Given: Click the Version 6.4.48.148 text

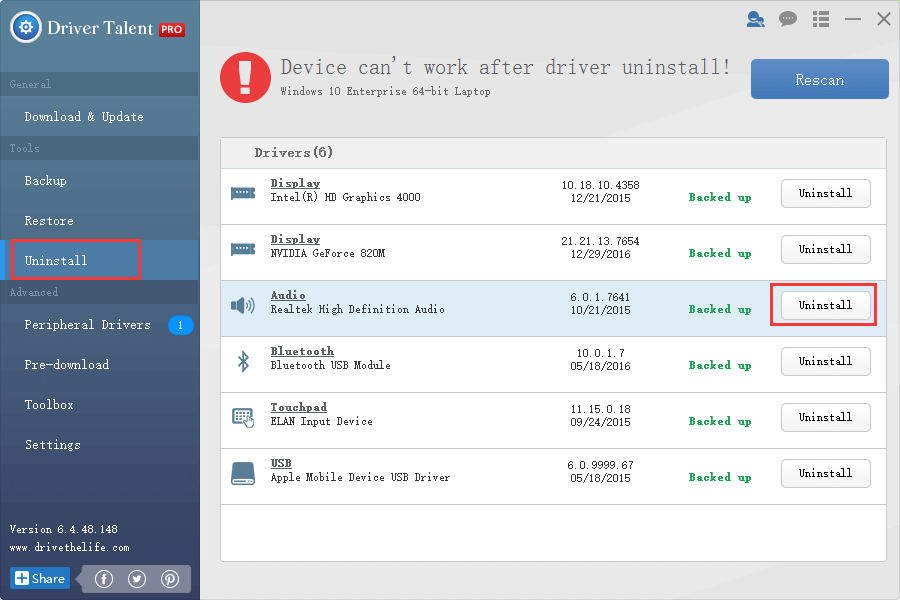Looking at the screenshot, I should (64, 529).
